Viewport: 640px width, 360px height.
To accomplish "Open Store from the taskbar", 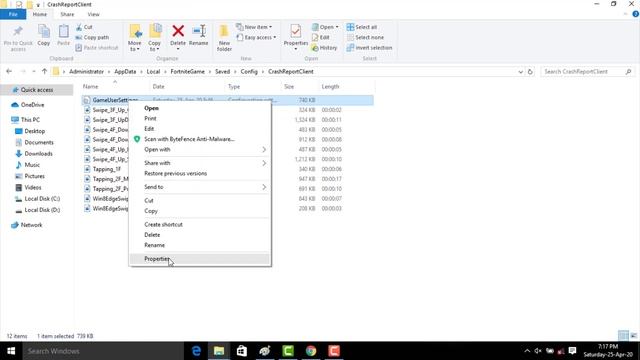I will point(242,351).
